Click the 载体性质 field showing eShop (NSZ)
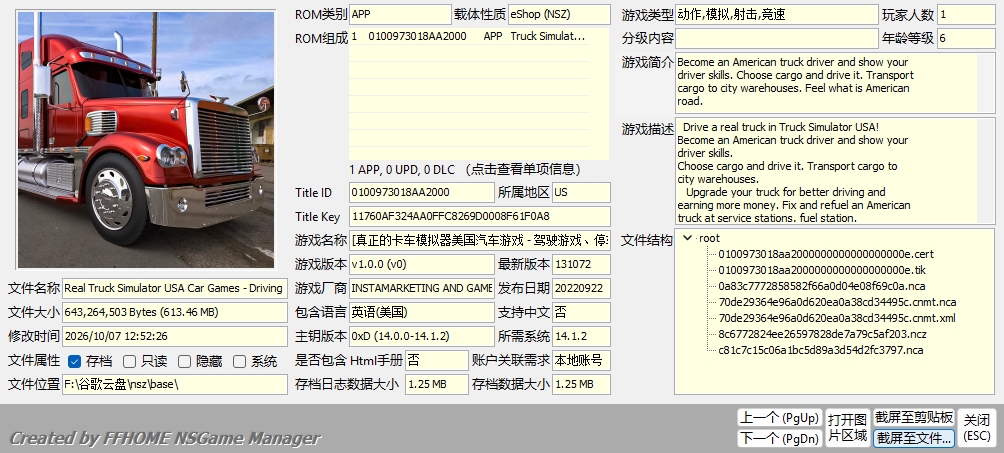This screenshot has width=1004, height=453. [559, 14]
